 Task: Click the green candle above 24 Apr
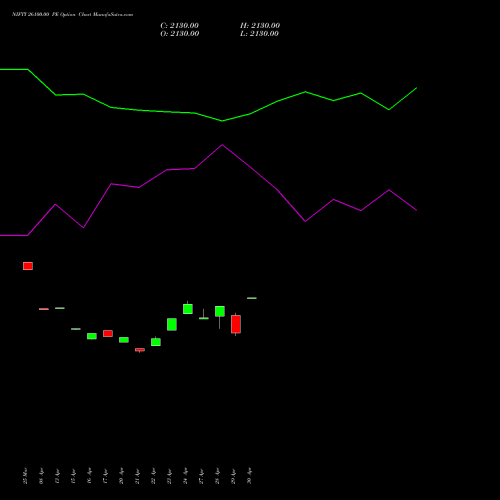coord(188,309)
